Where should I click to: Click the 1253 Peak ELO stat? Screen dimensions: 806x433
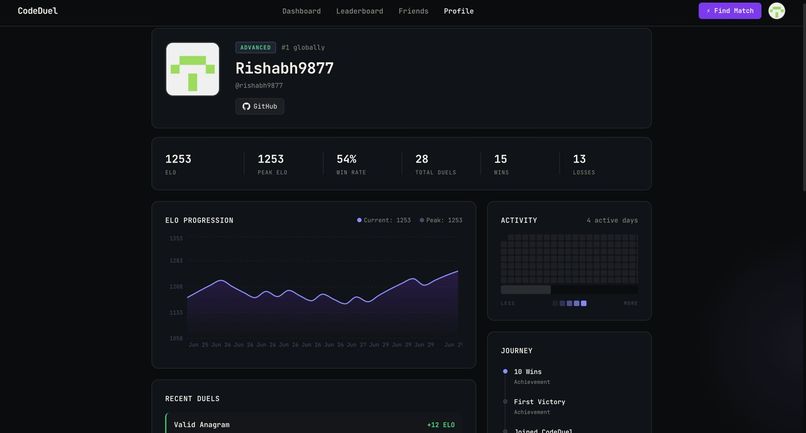pos(272,164)
